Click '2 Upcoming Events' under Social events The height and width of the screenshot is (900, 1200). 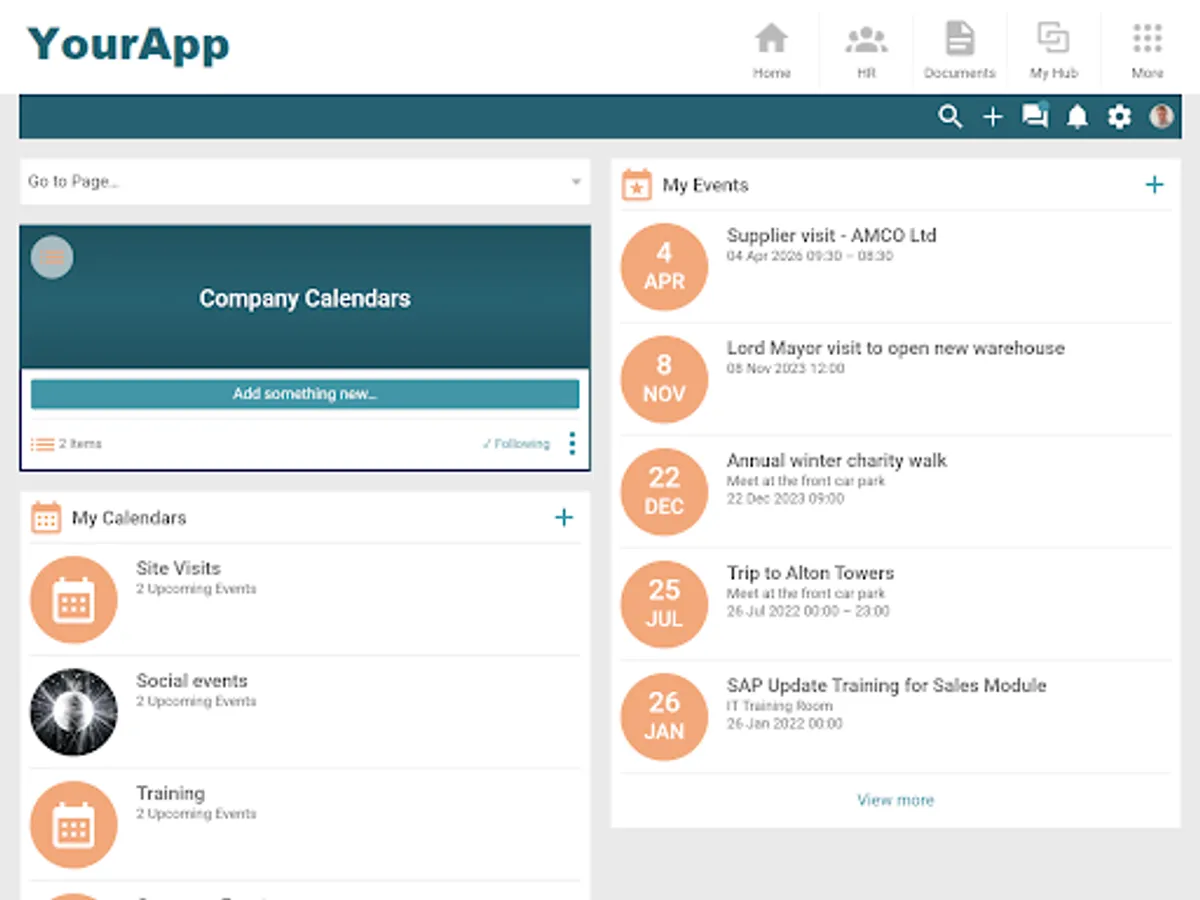pos(196,701)
